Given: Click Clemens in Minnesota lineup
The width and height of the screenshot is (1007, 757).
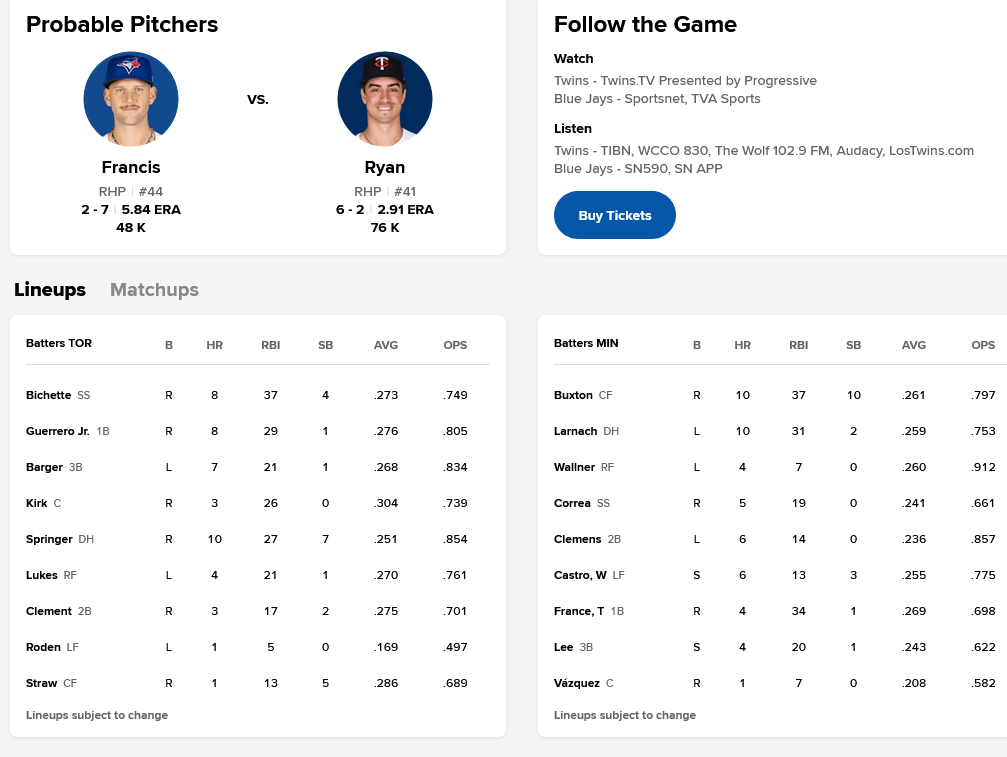Looking at the screenshot, I should click(578, 539).
